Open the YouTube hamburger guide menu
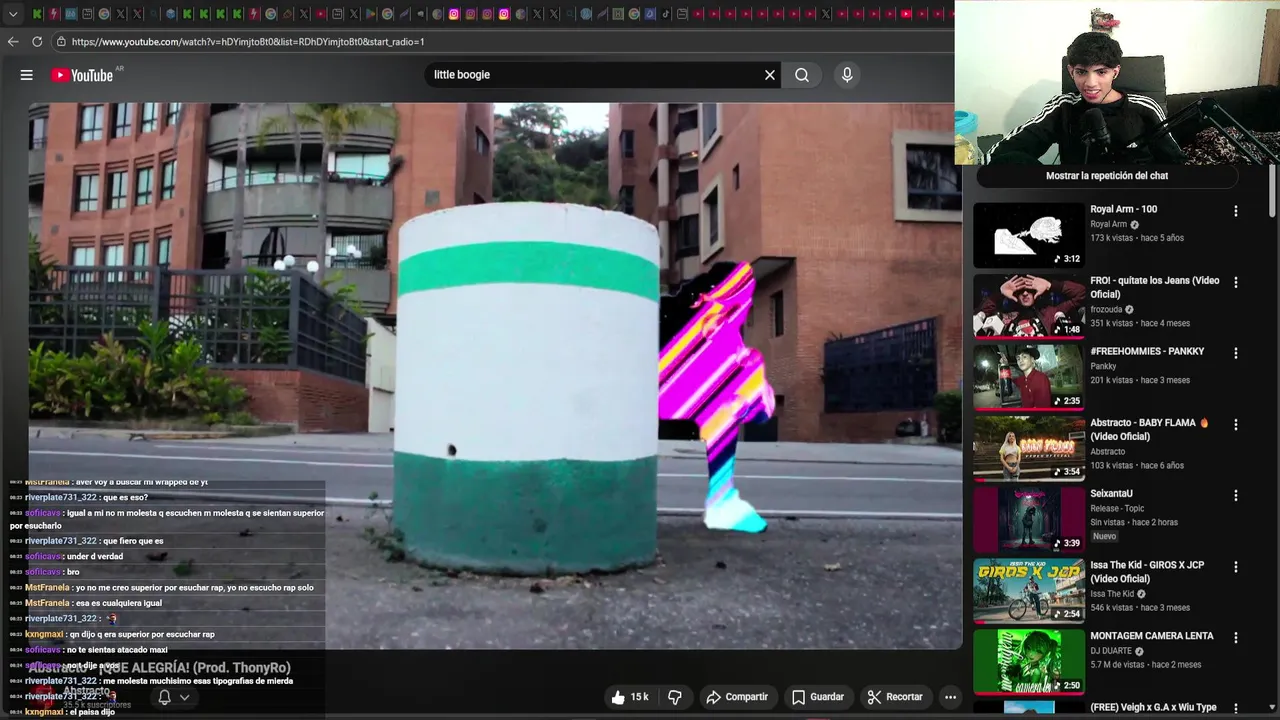 click(27, 75)
